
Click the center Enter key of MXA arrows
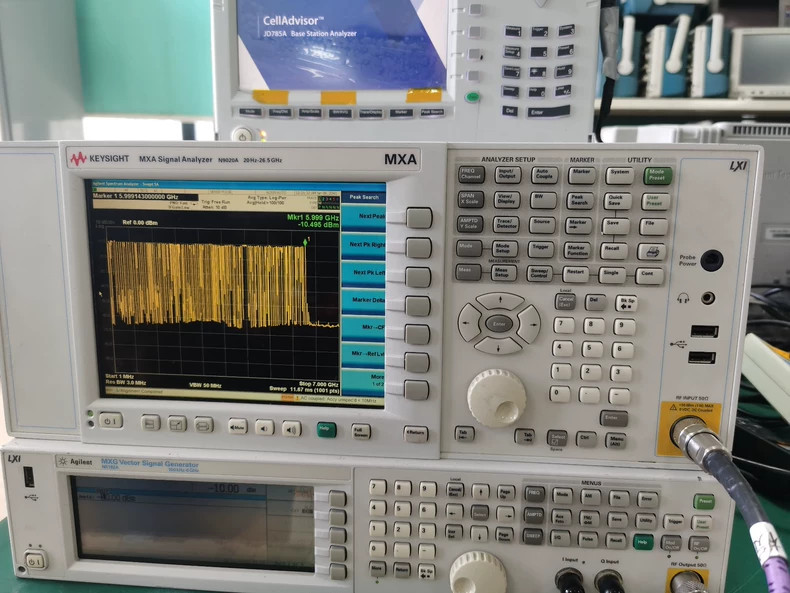499,323
